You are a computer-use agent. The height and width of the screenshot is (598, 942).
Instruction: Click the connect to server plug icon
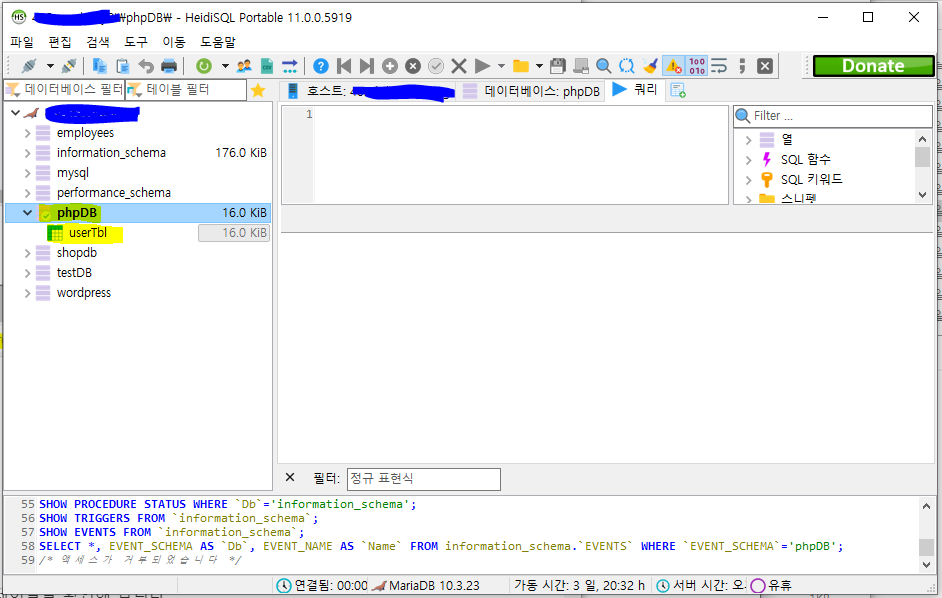(x=28, y=66)
